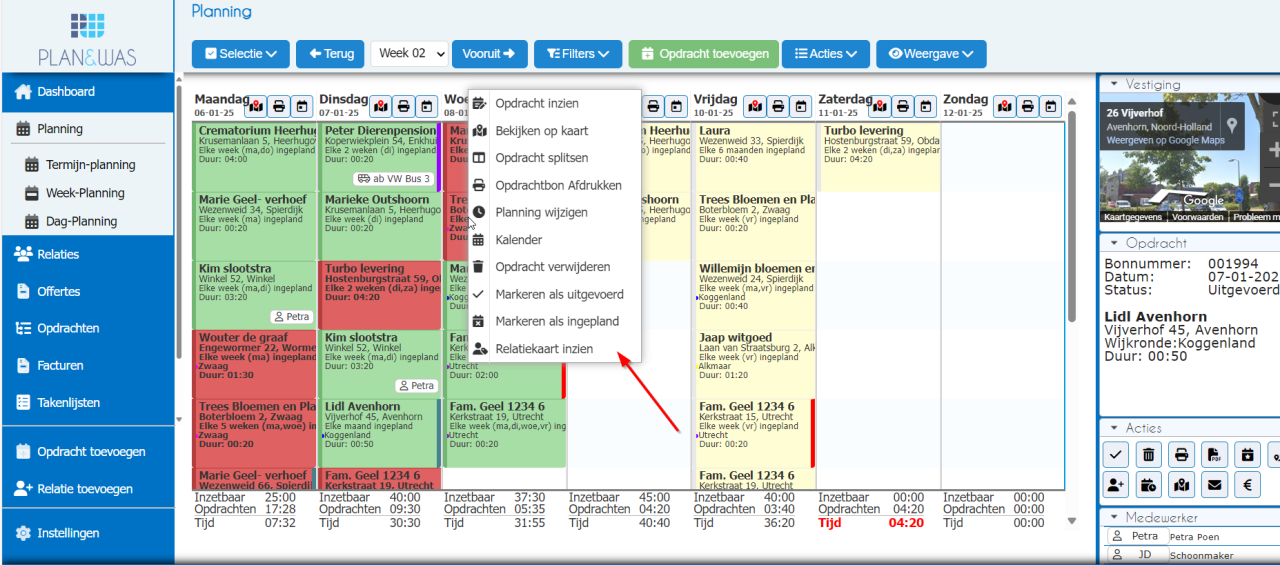Open the map for Maandag
The image size is (1280, 565).
coord(255,105)
